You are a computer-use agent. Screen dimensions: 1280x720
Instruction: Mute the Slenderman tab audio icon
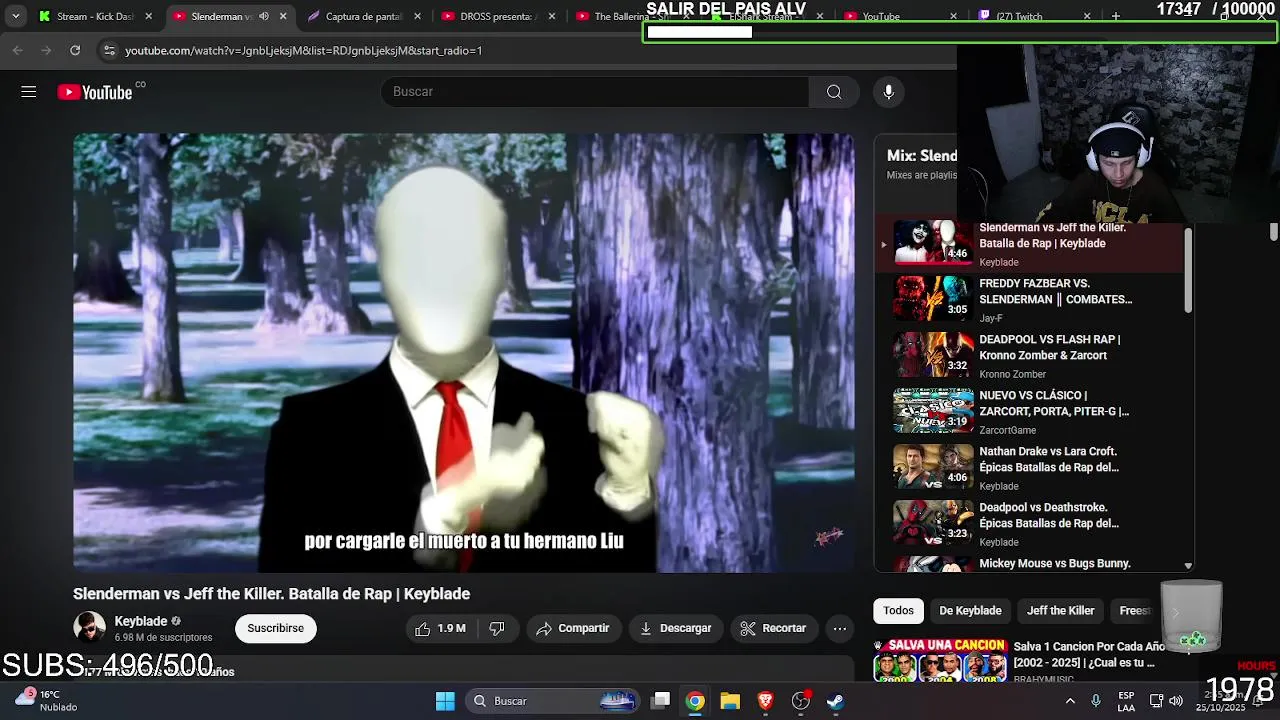(264, 16)
